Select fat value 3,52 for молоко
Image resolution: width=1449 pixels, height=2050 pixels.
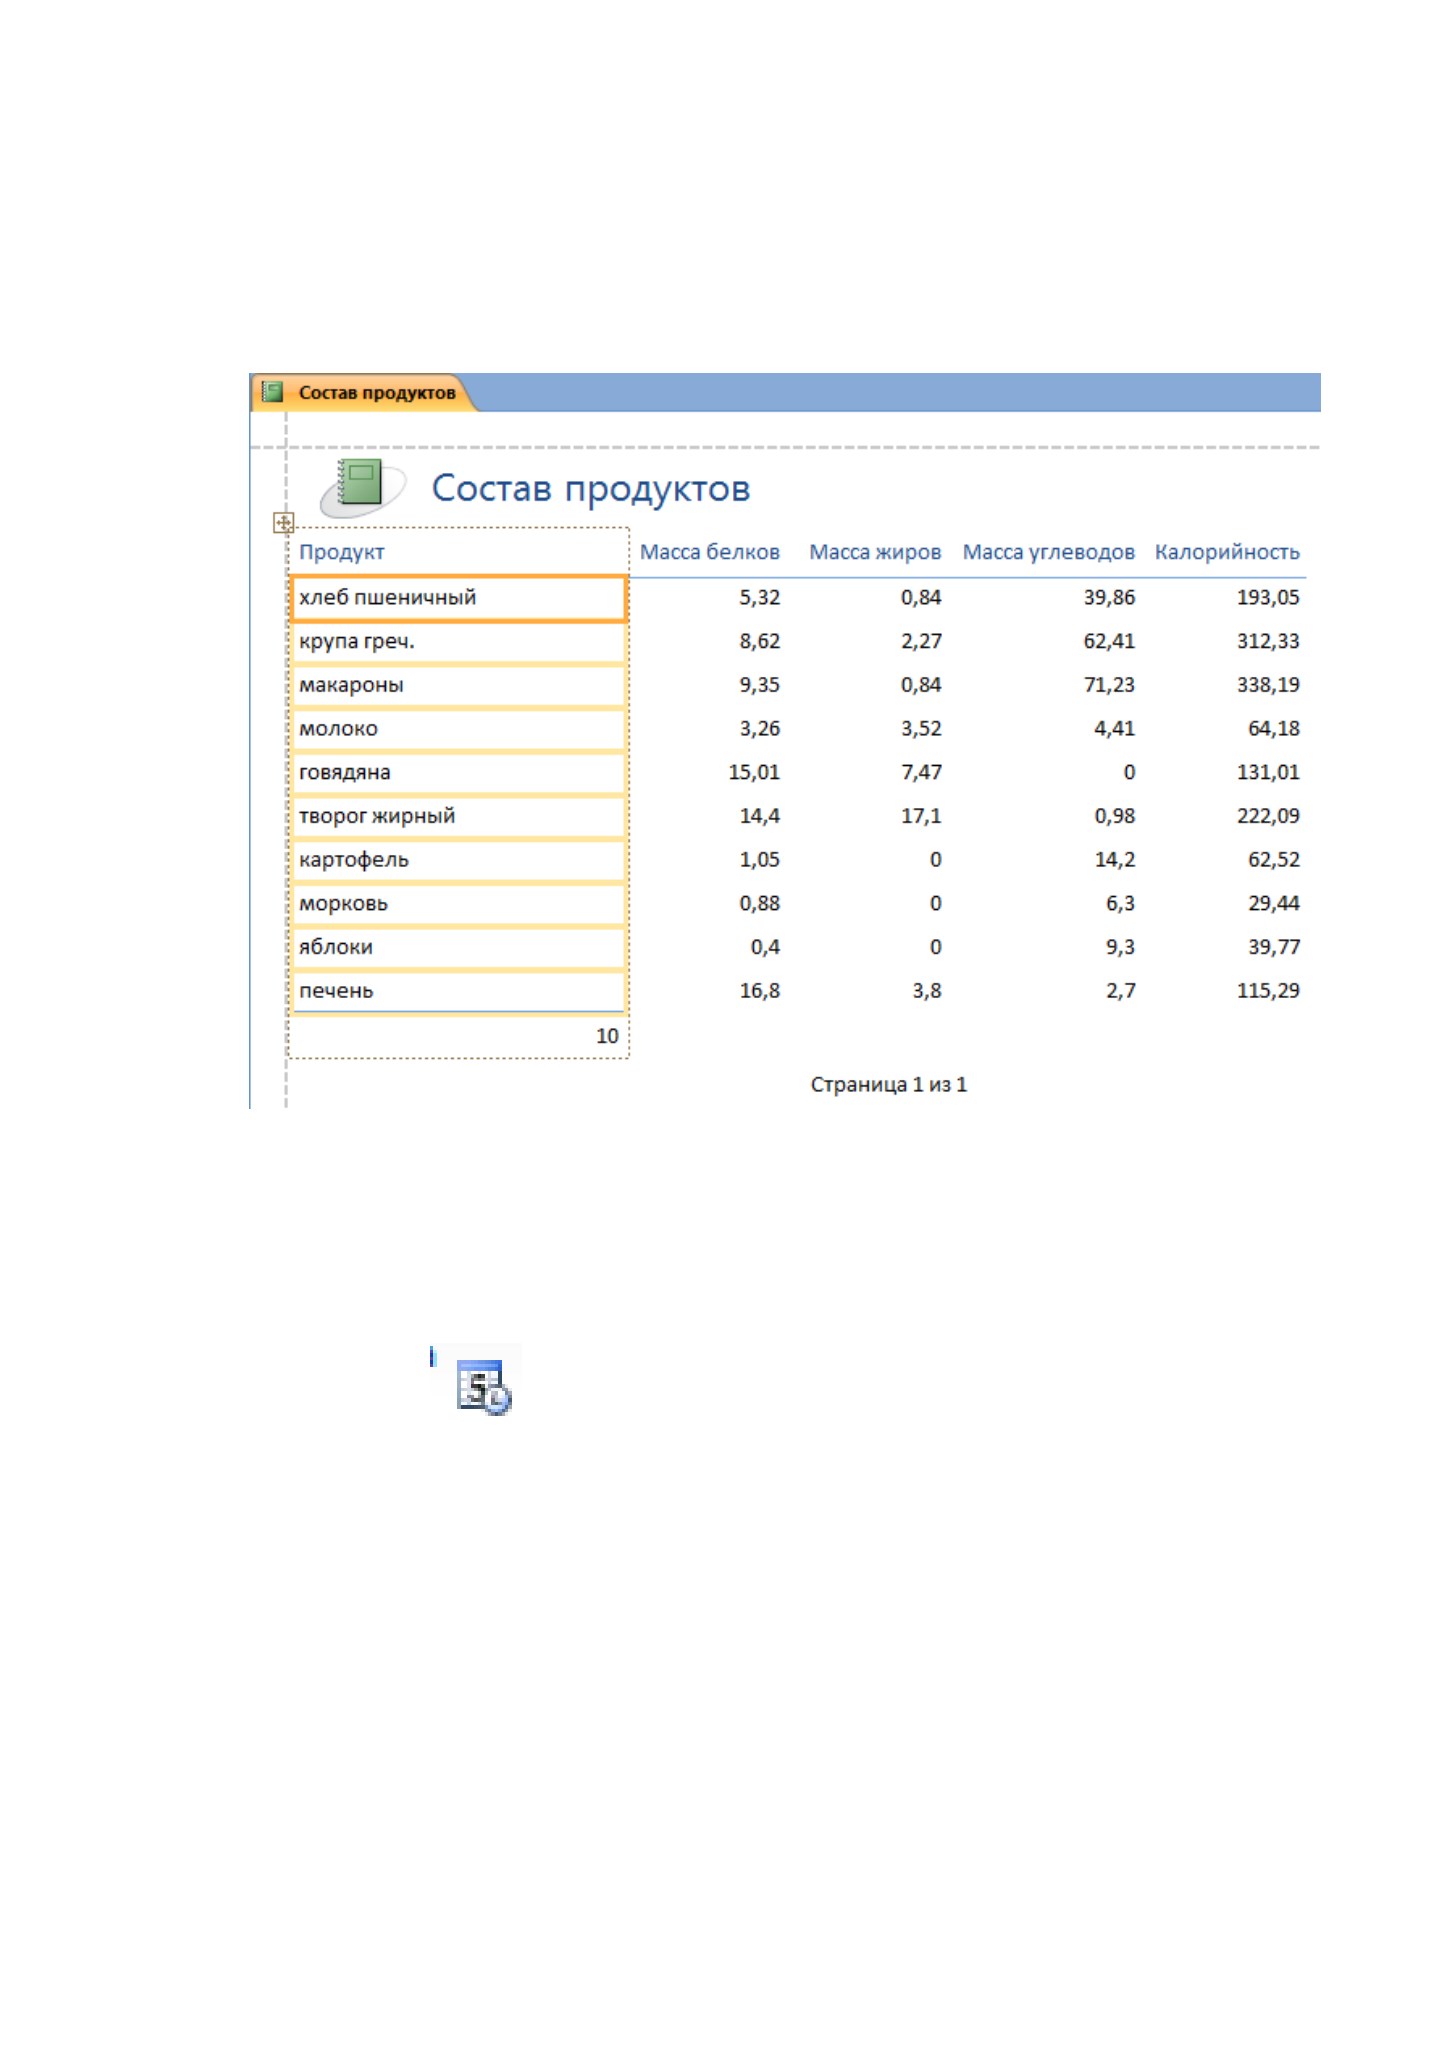tap(921, 729)
